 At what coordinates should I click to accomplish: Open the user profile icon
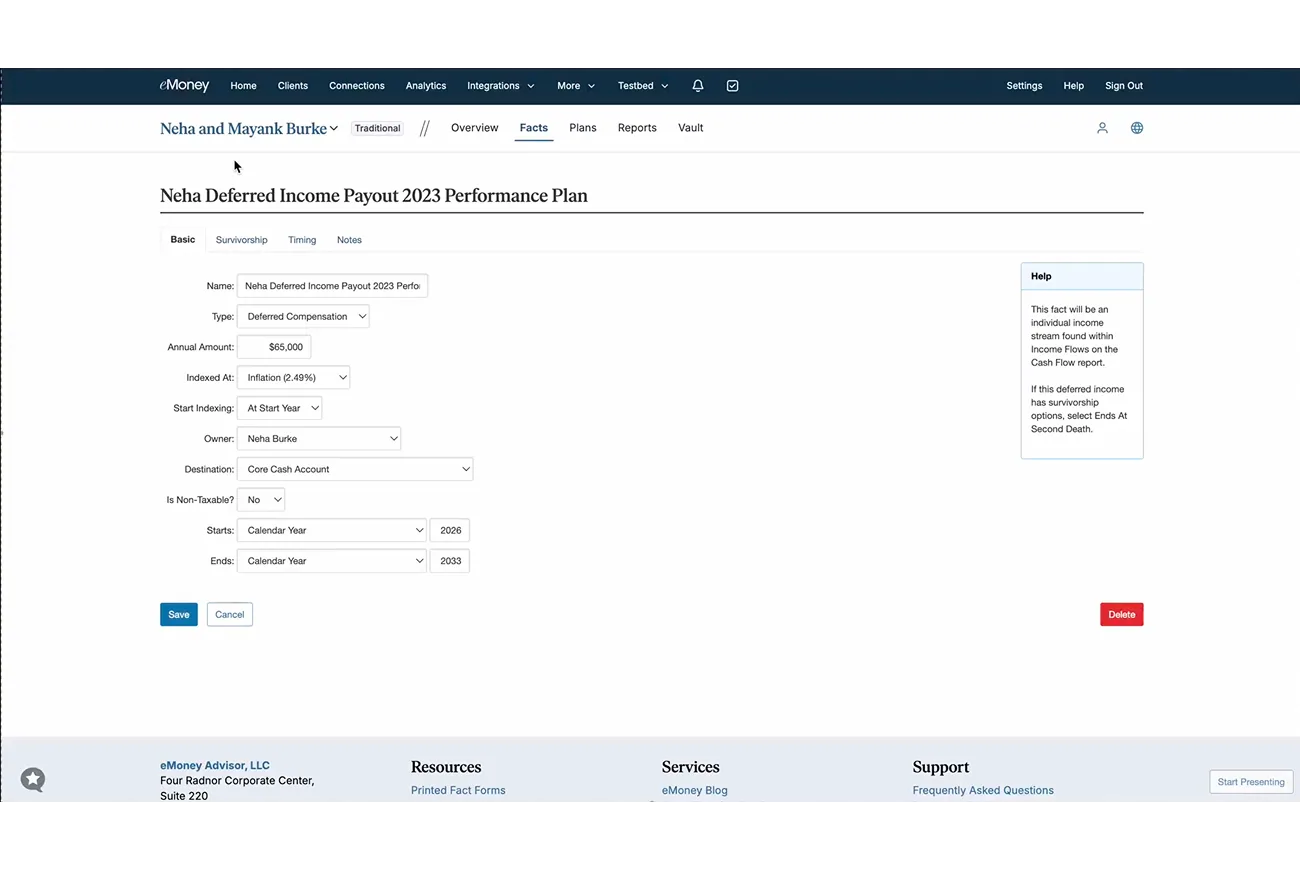tap(1102, 128)
